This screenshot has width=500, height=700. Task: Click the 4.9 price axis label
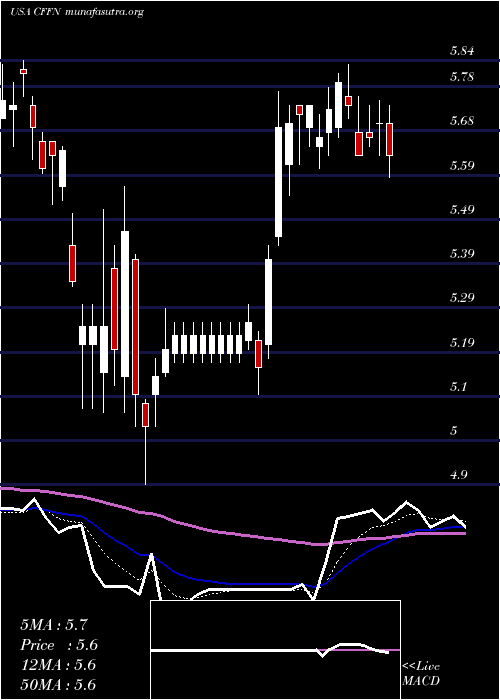point(458,475)
